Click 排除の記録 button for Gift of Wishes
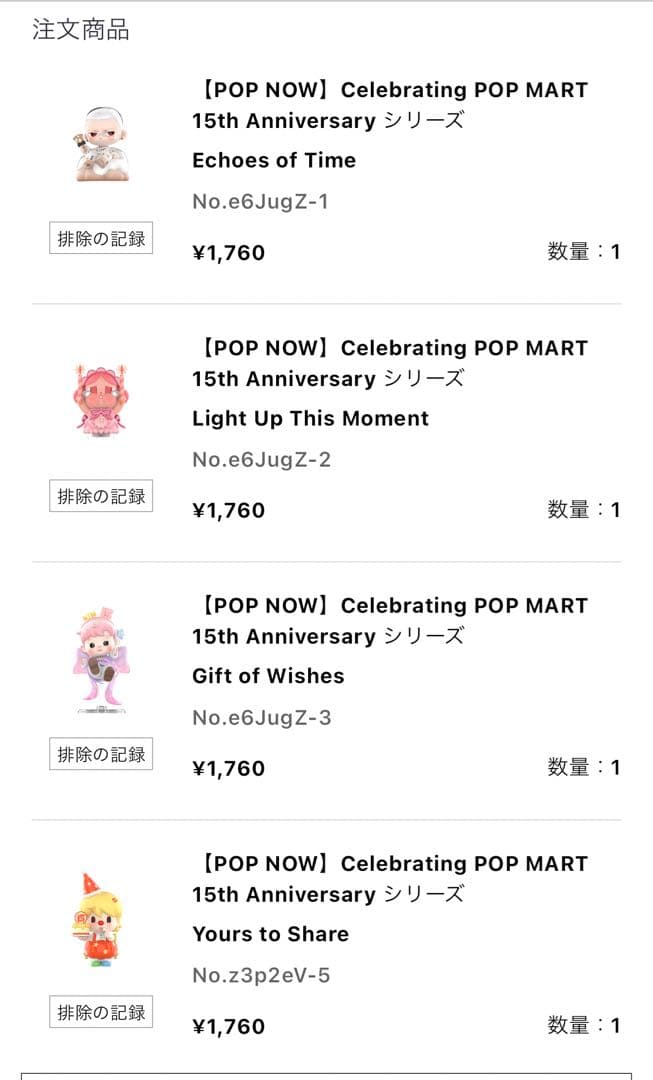This screenshot has width=653, height=1080. (x=100, y=754)
